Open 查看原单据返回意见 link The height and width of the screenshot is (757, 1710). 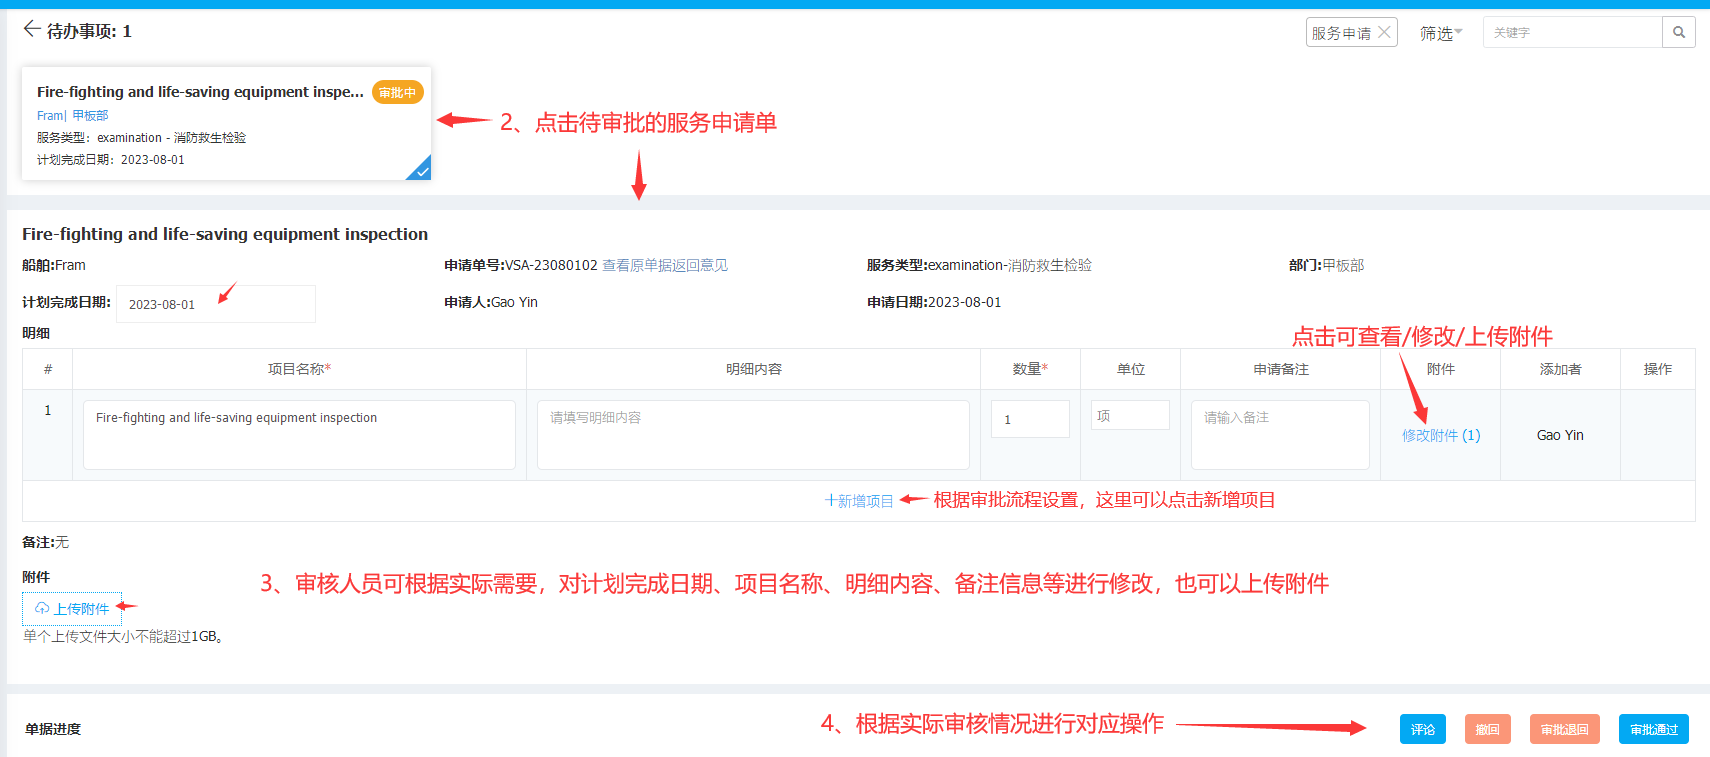pos(665,265)
